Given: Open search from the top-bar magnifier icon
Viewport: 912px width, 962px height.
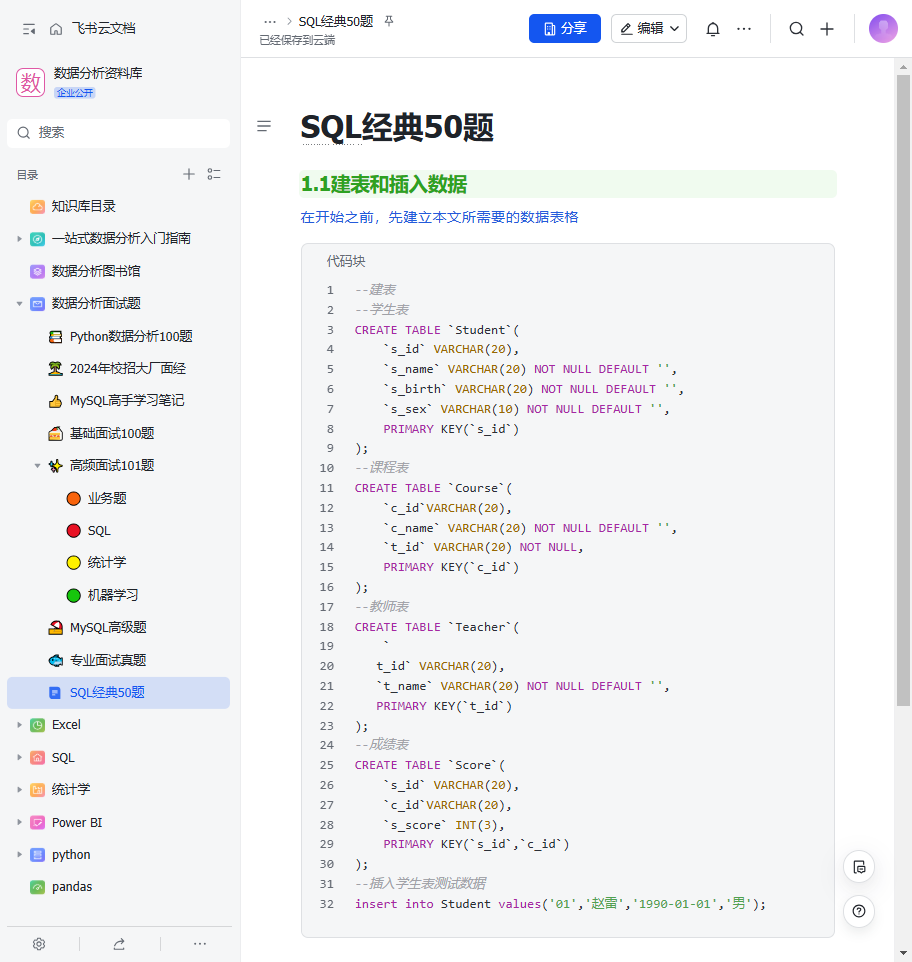Looking at the screenshot, I should coord(796,28).
